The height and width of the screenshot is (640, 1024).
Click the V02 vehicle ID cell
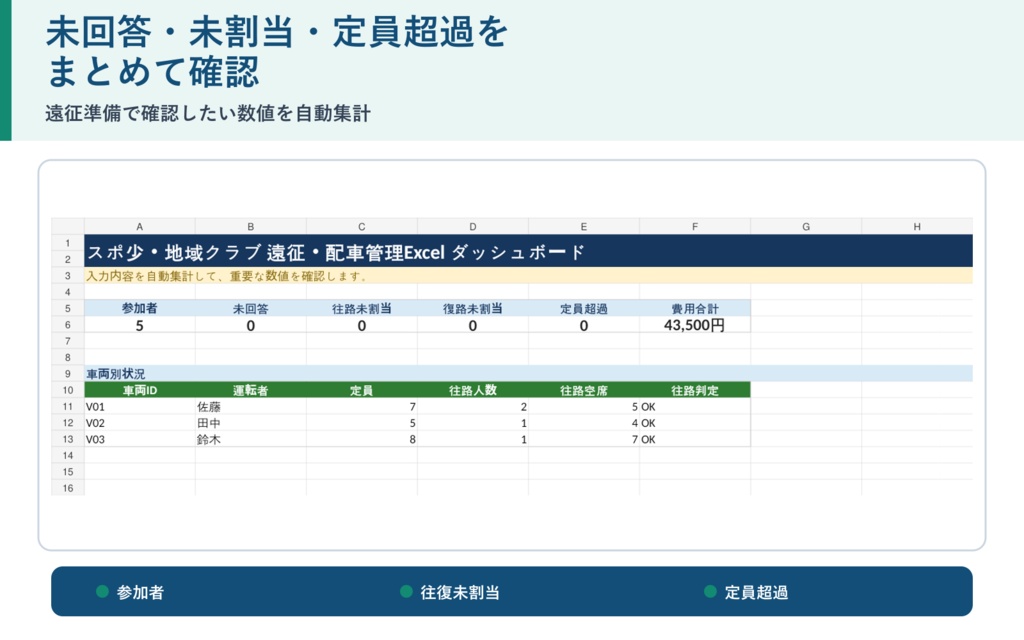[140, 423]
